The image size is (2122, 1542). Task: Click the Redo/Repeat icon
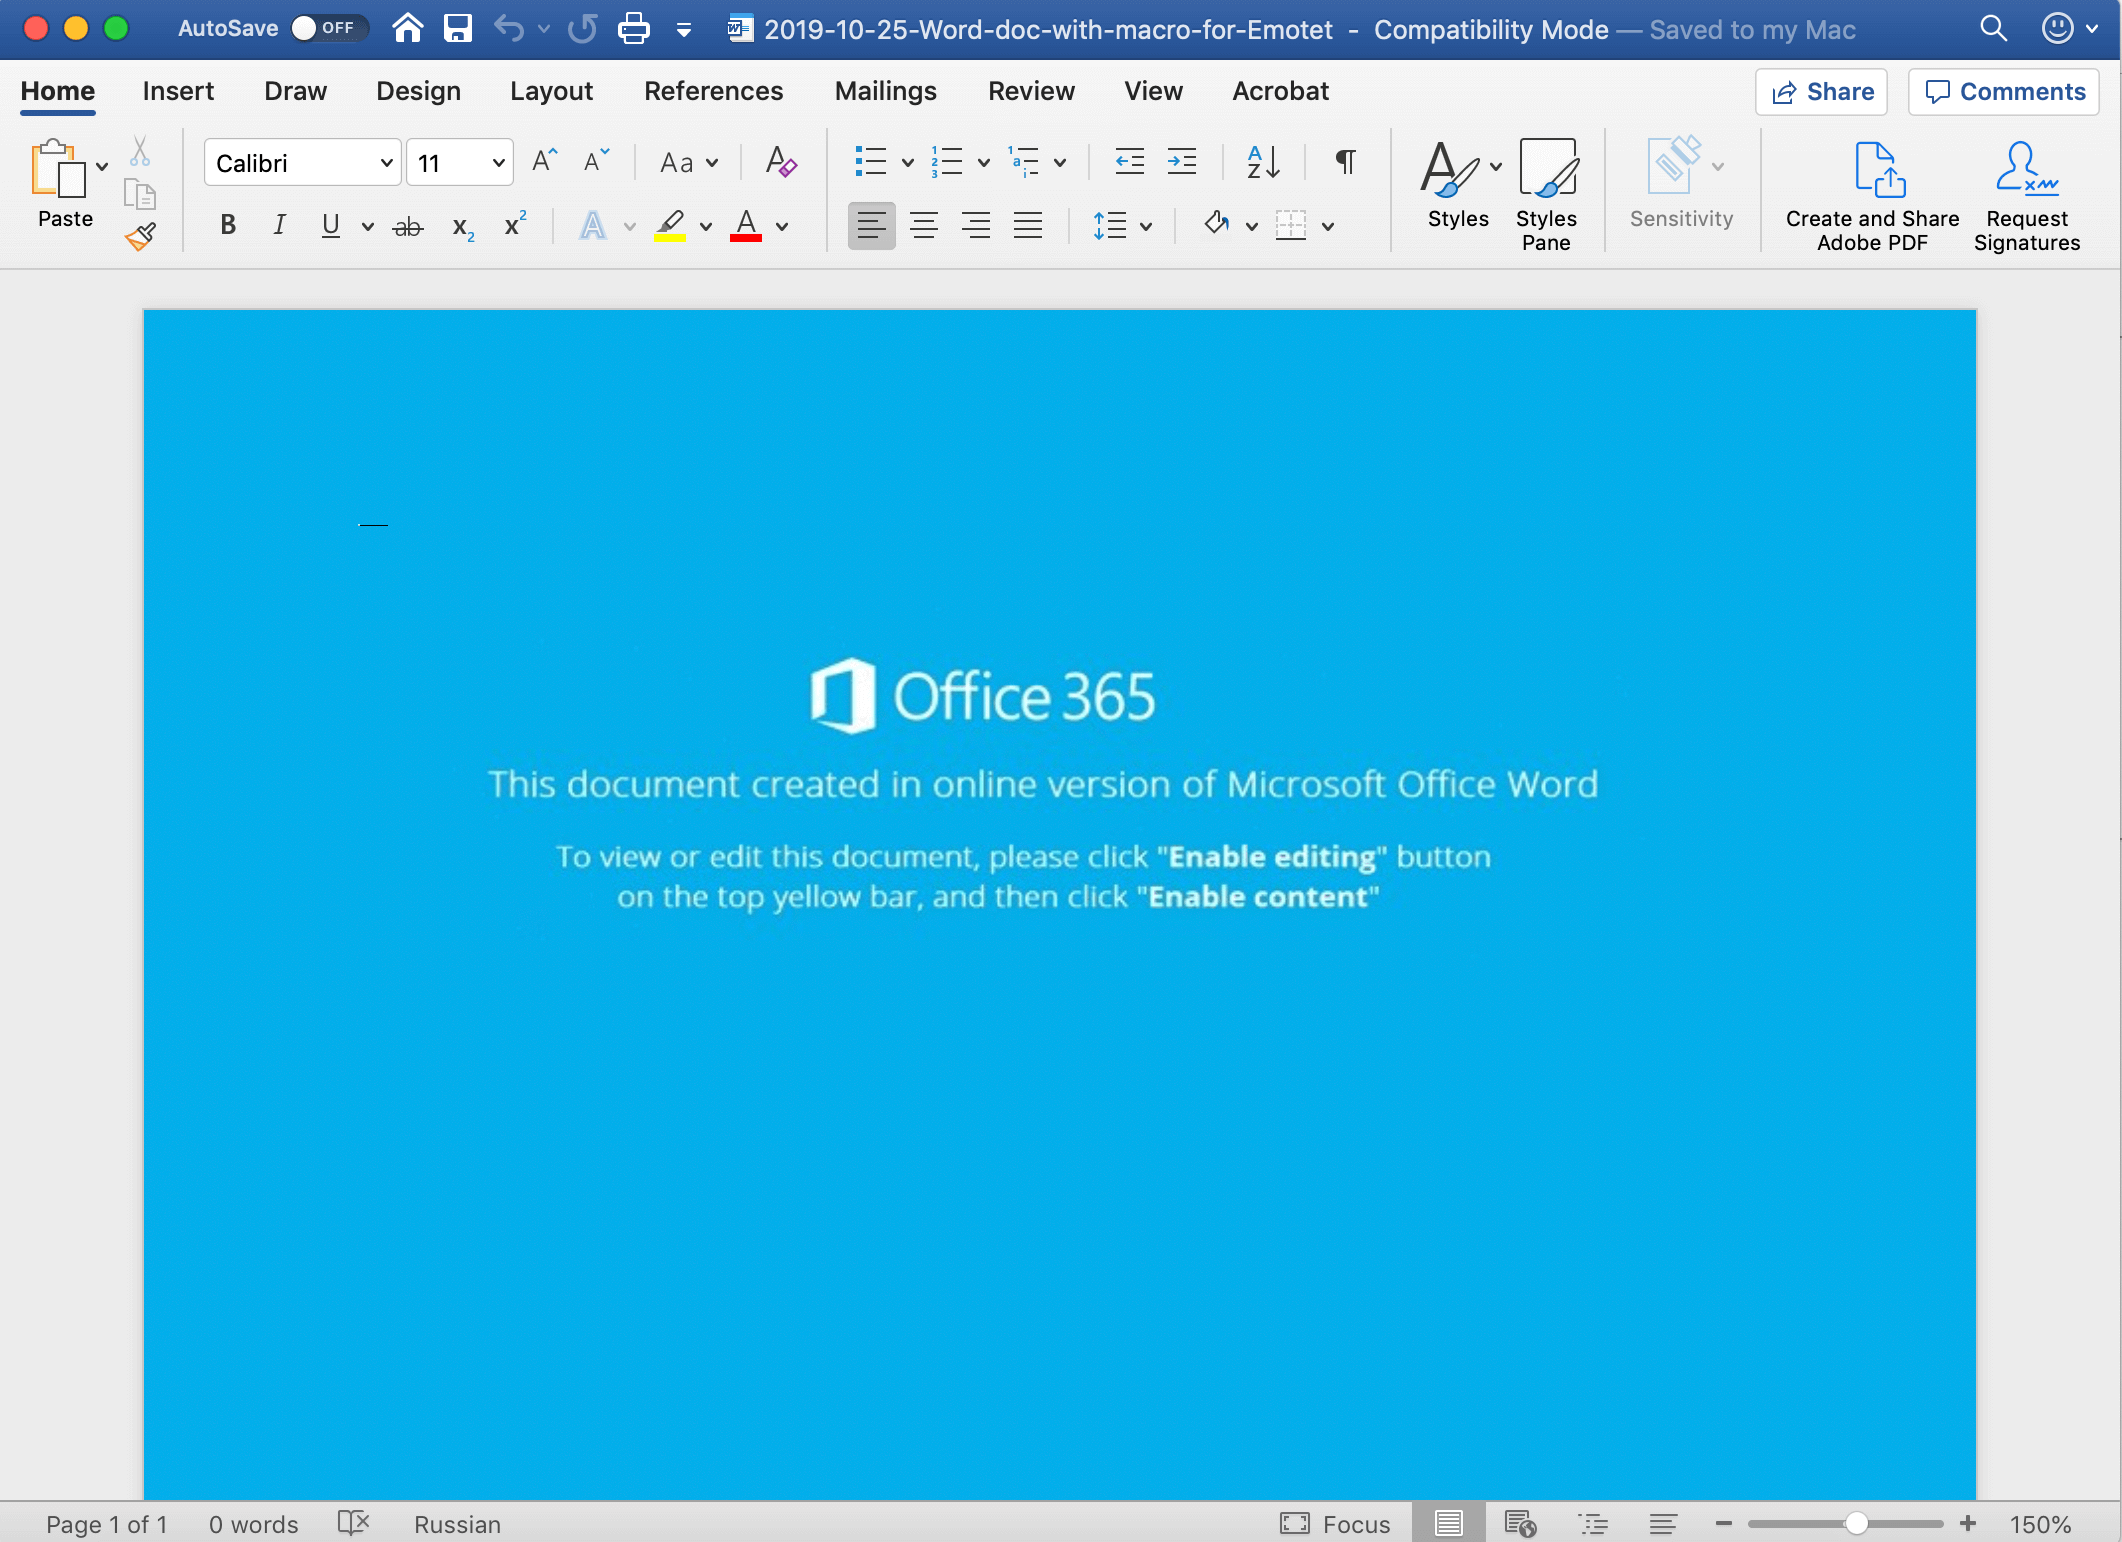coord(582,28)
